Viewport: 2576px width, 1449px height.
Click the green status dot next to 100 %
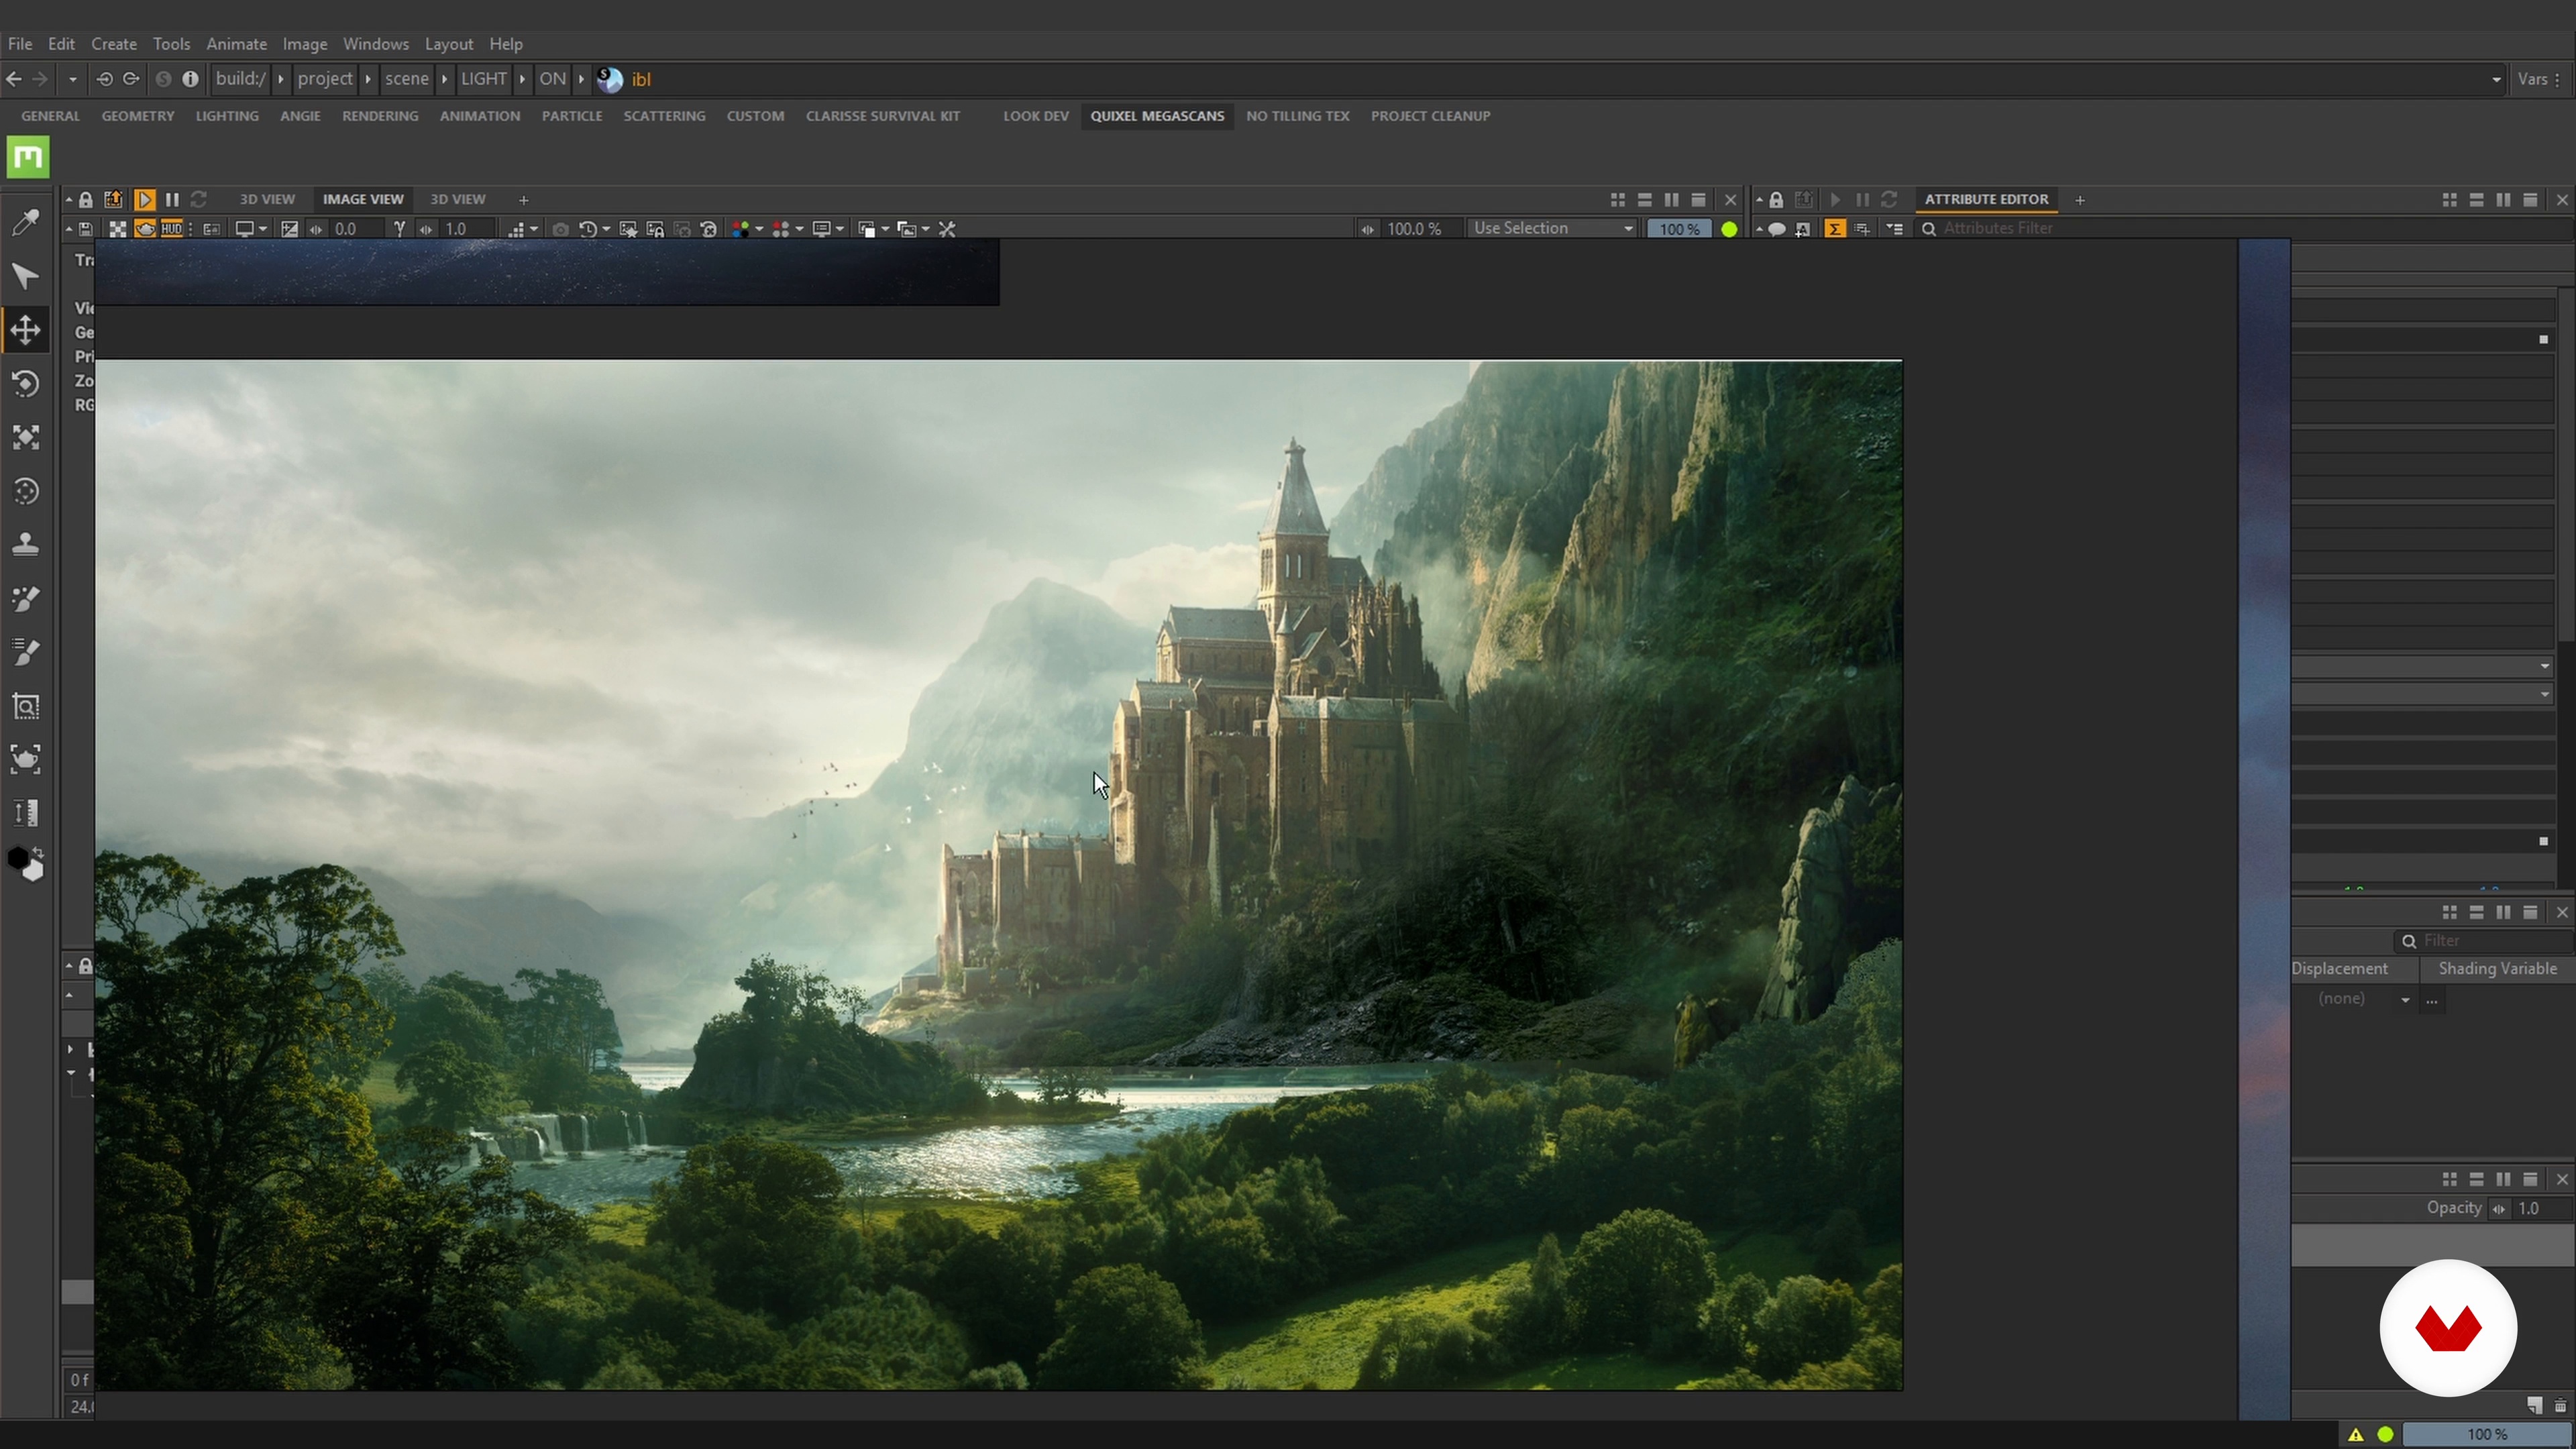tap(1729, 229)
